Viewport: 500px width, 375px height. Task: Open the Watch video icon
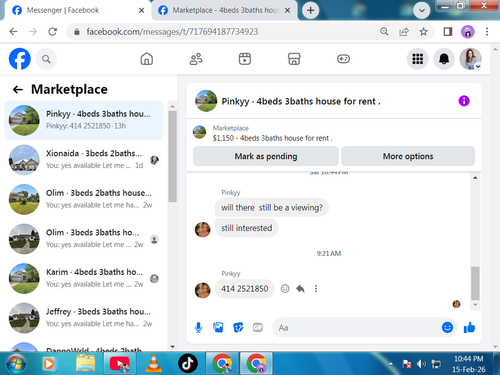point(245,59)
